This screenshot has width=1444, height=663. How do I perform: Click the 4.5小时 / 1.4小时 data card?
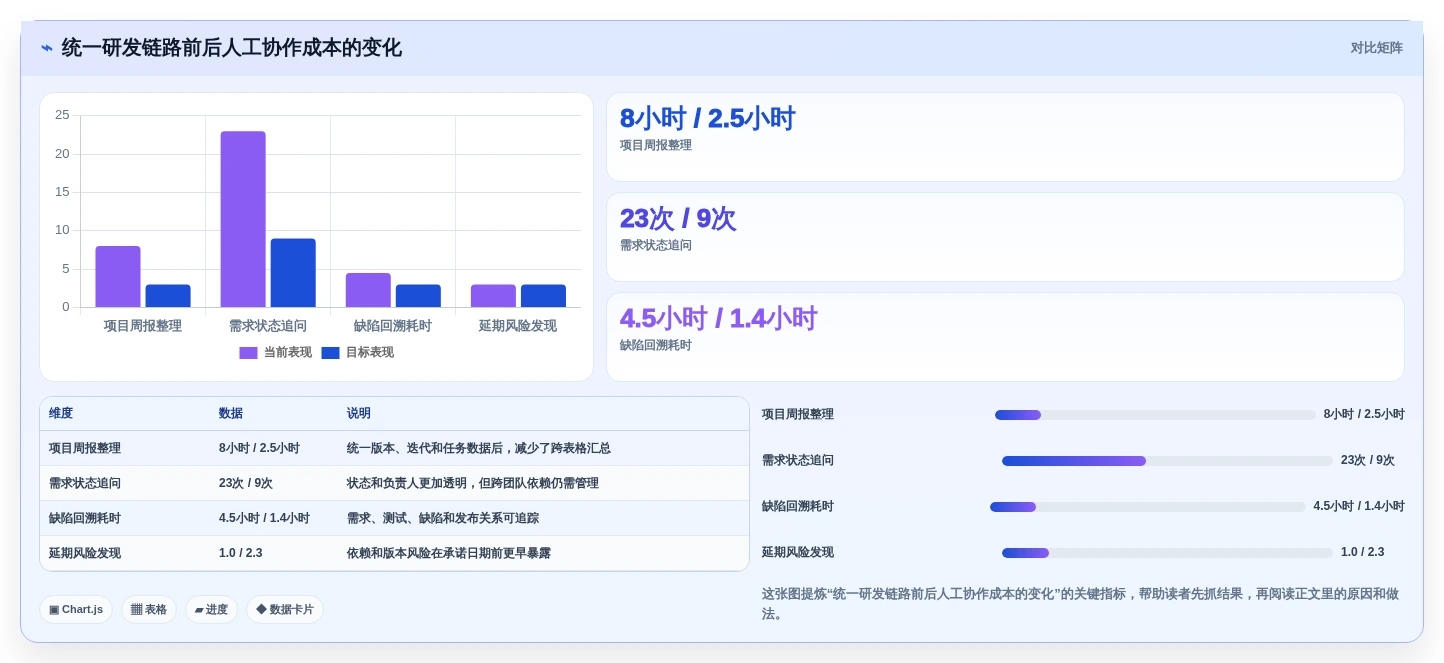click(1005, 337)
